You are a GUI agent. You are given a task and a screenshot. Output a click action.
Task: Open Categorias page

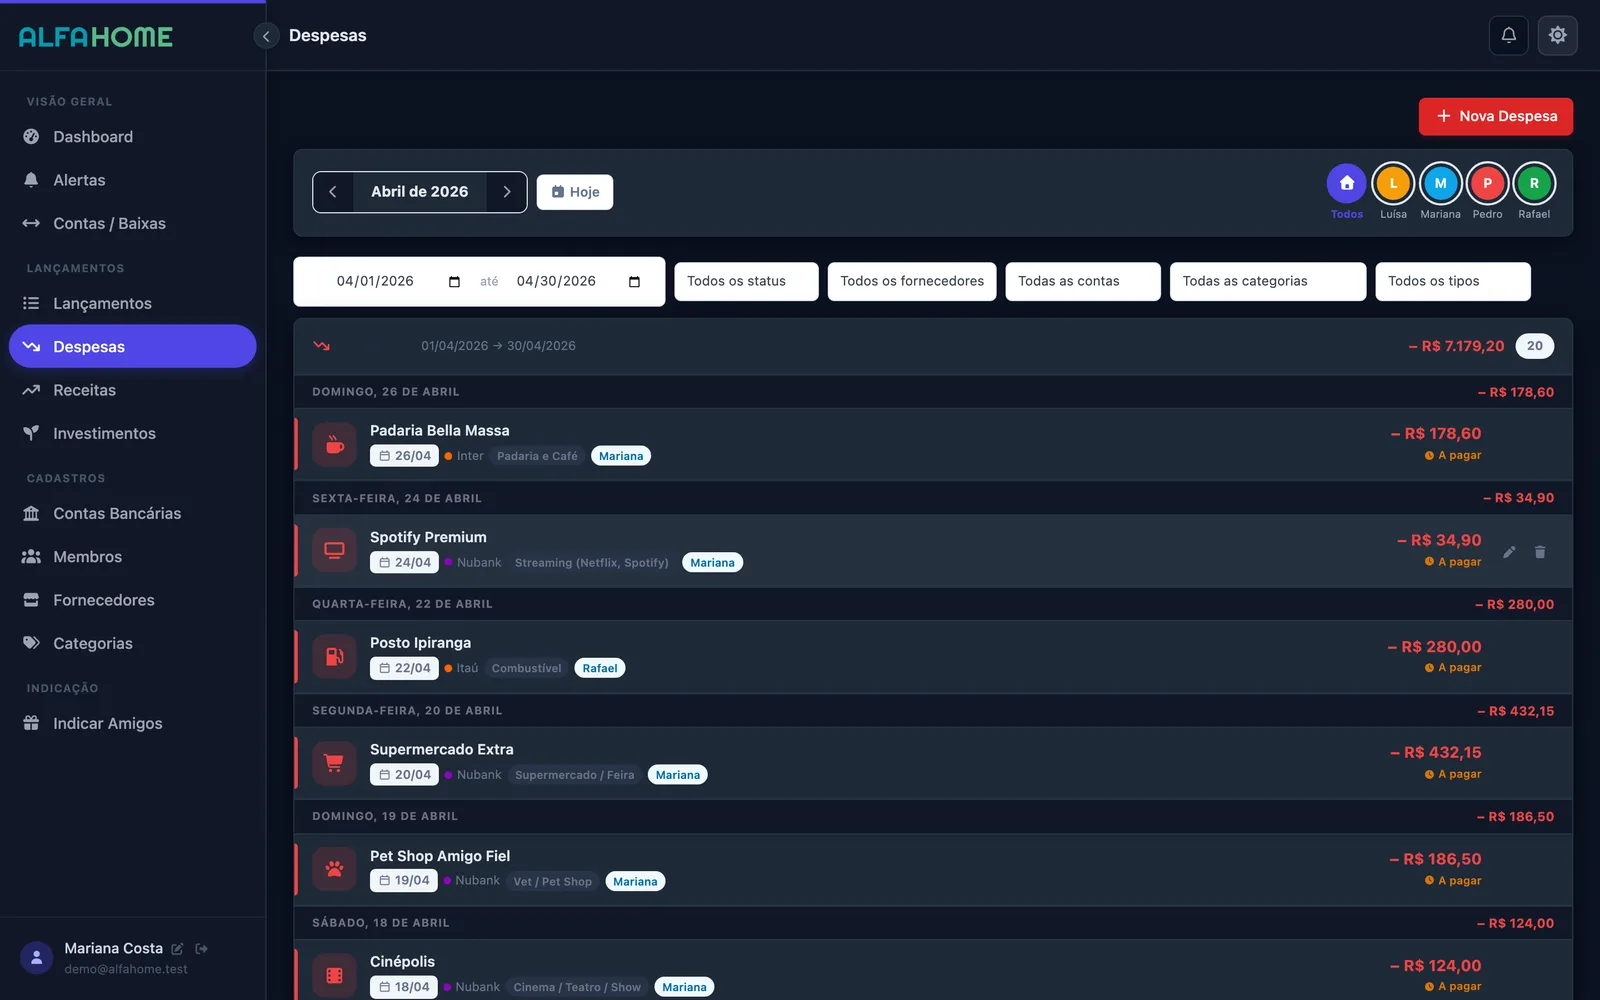[x=133, y=643]
